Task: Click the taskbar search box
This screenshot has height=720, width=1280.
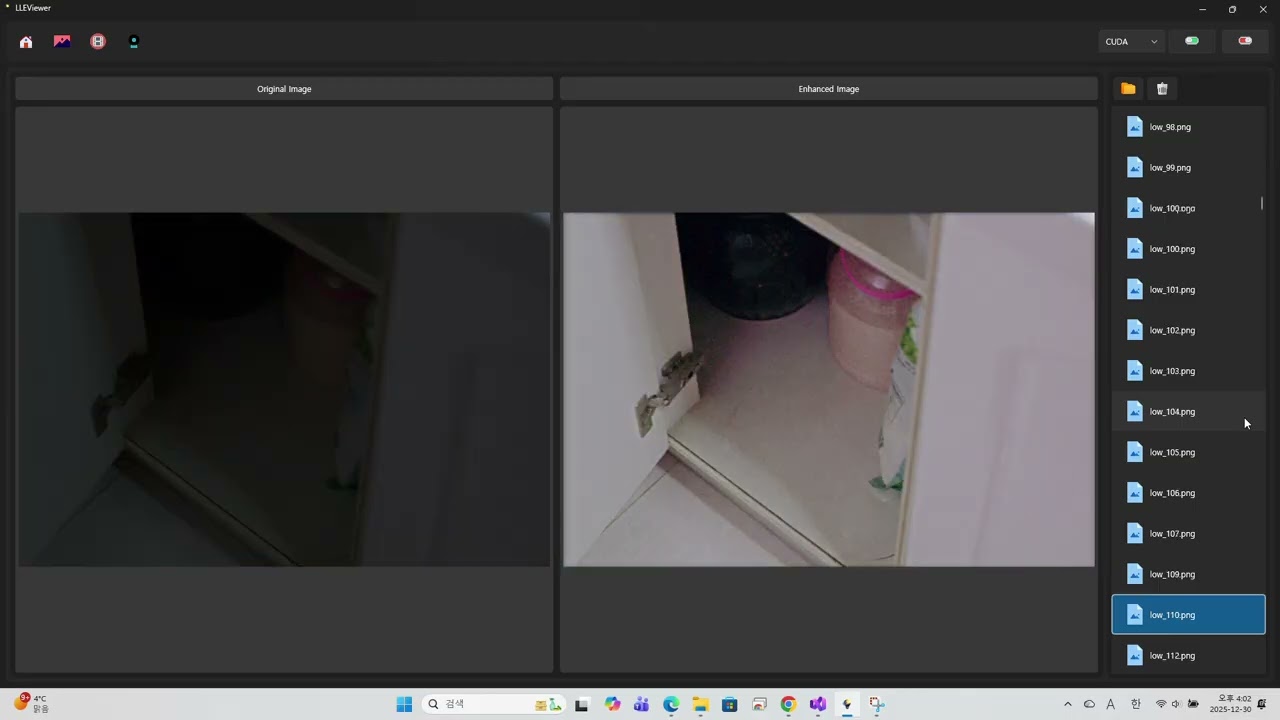Action: 492,704
